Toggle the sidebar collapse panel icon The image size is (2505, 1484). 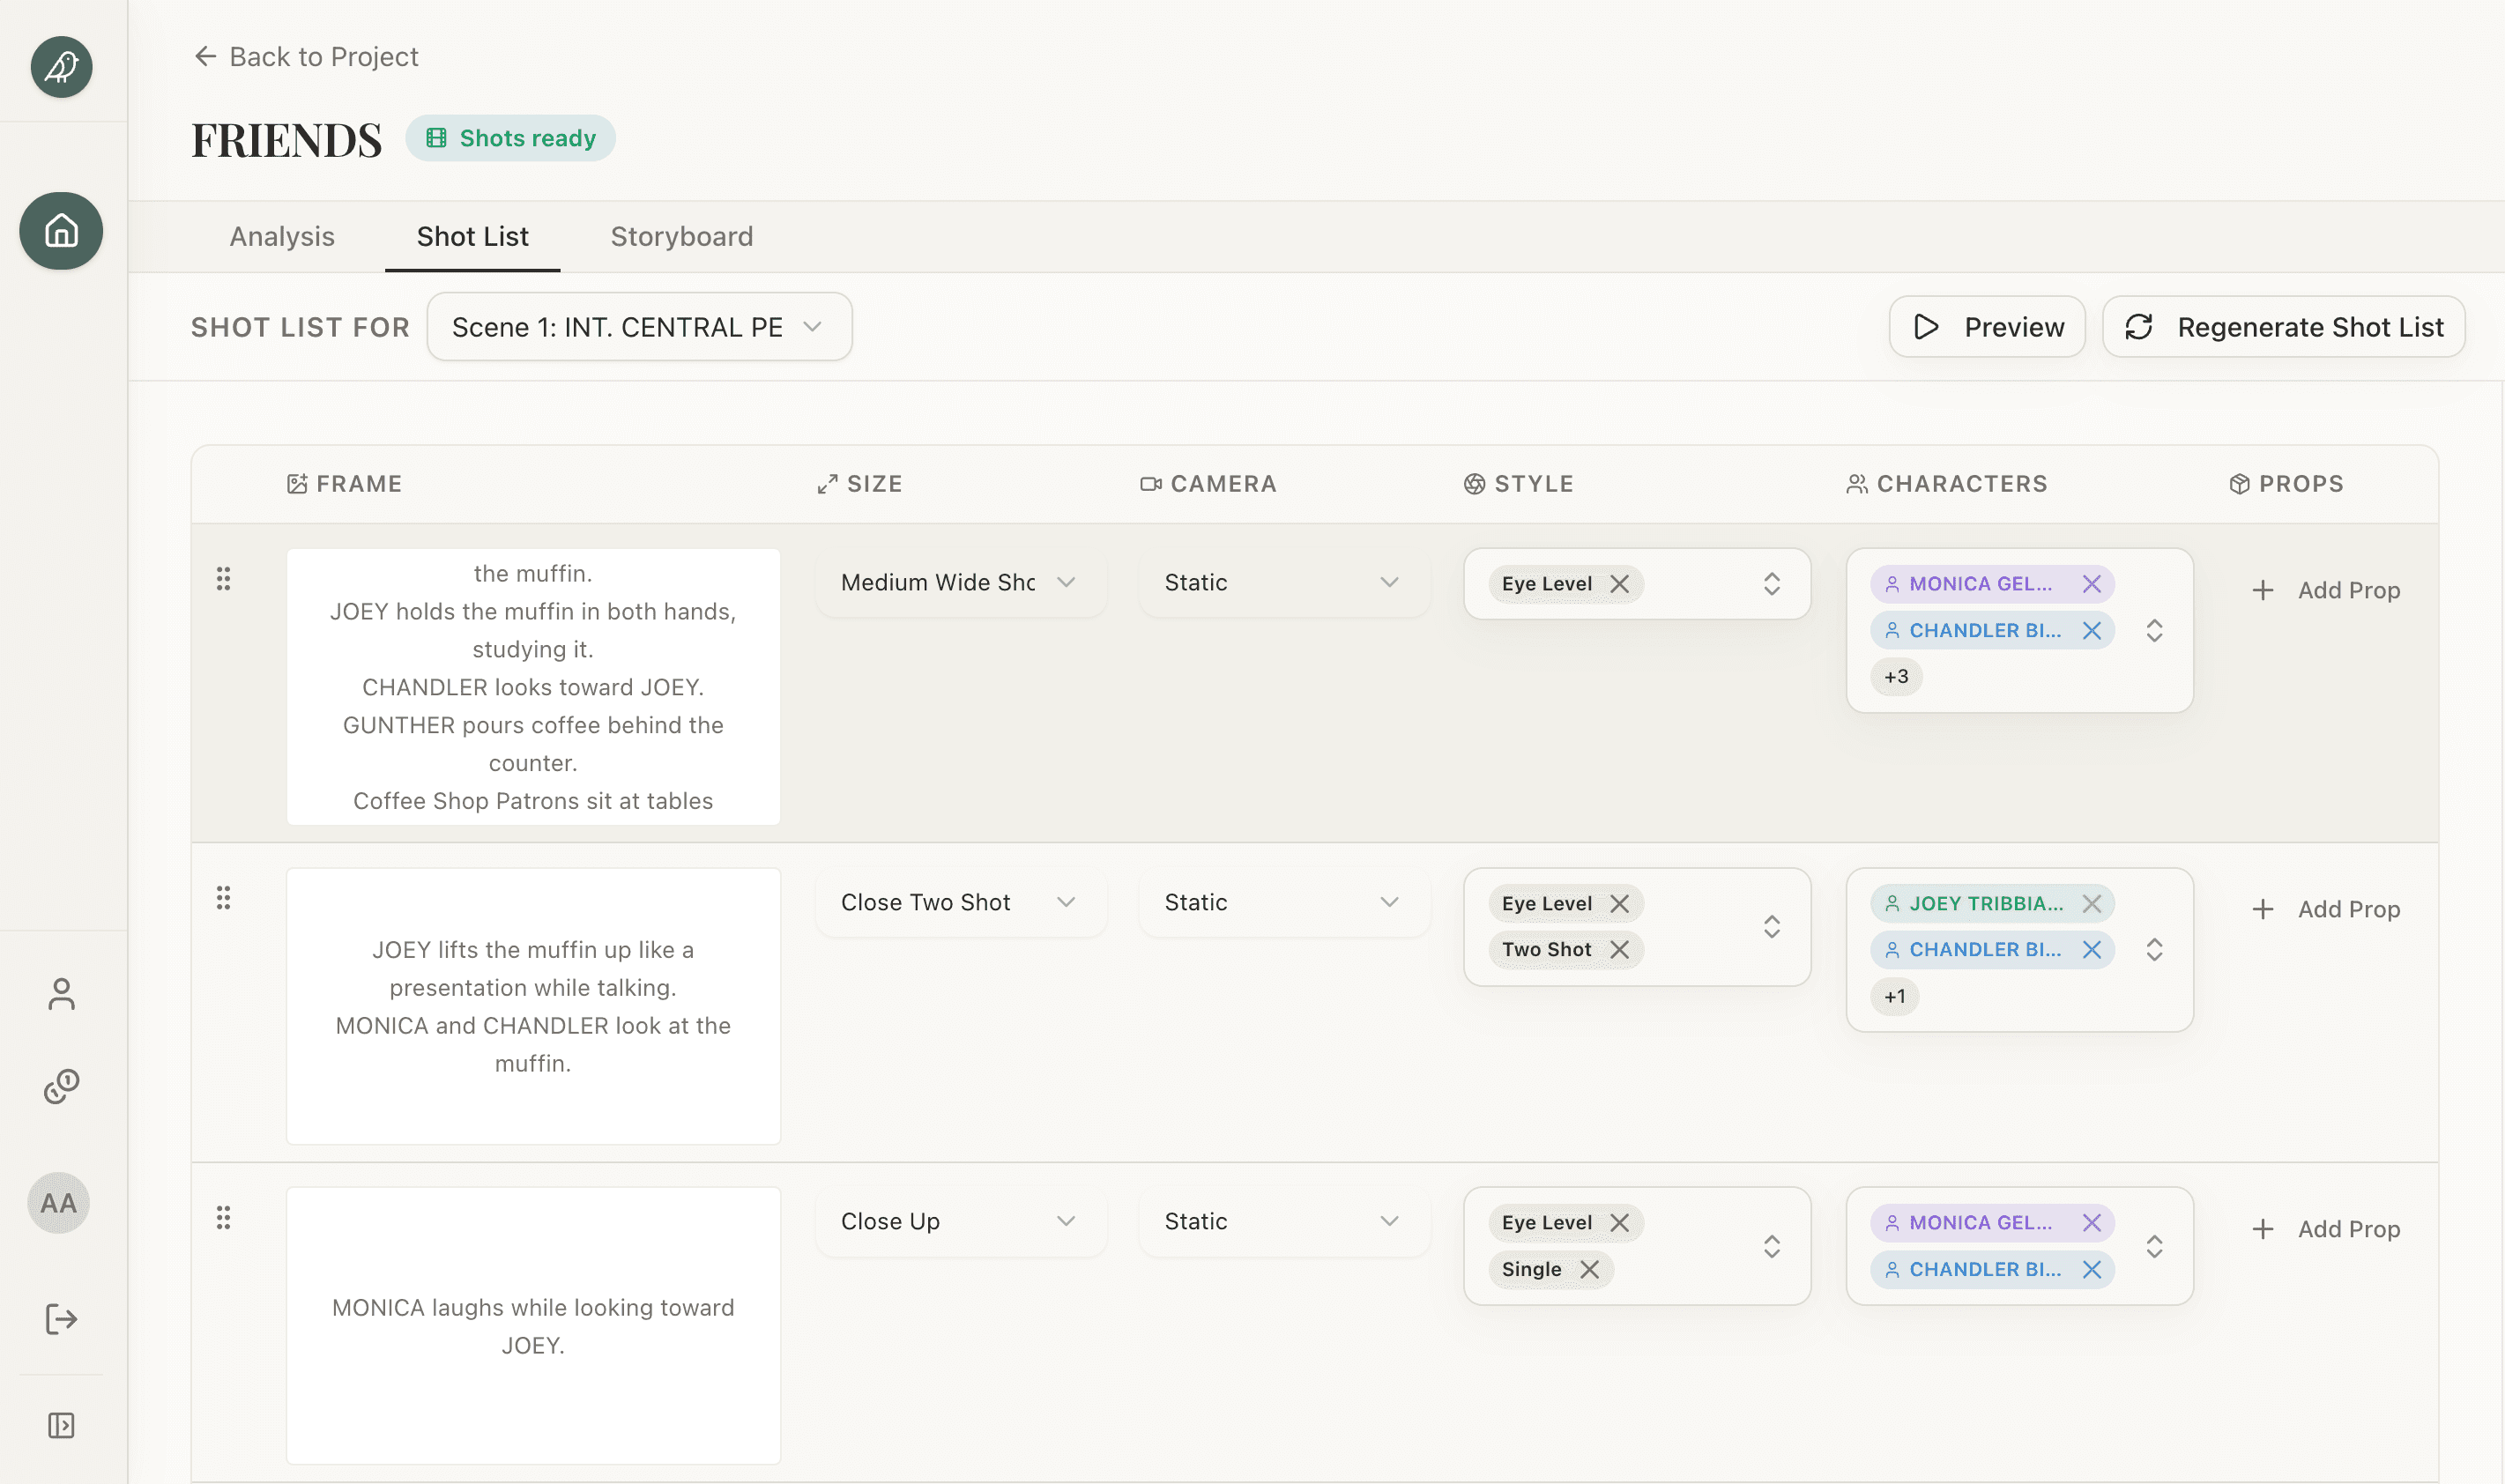61,1425
